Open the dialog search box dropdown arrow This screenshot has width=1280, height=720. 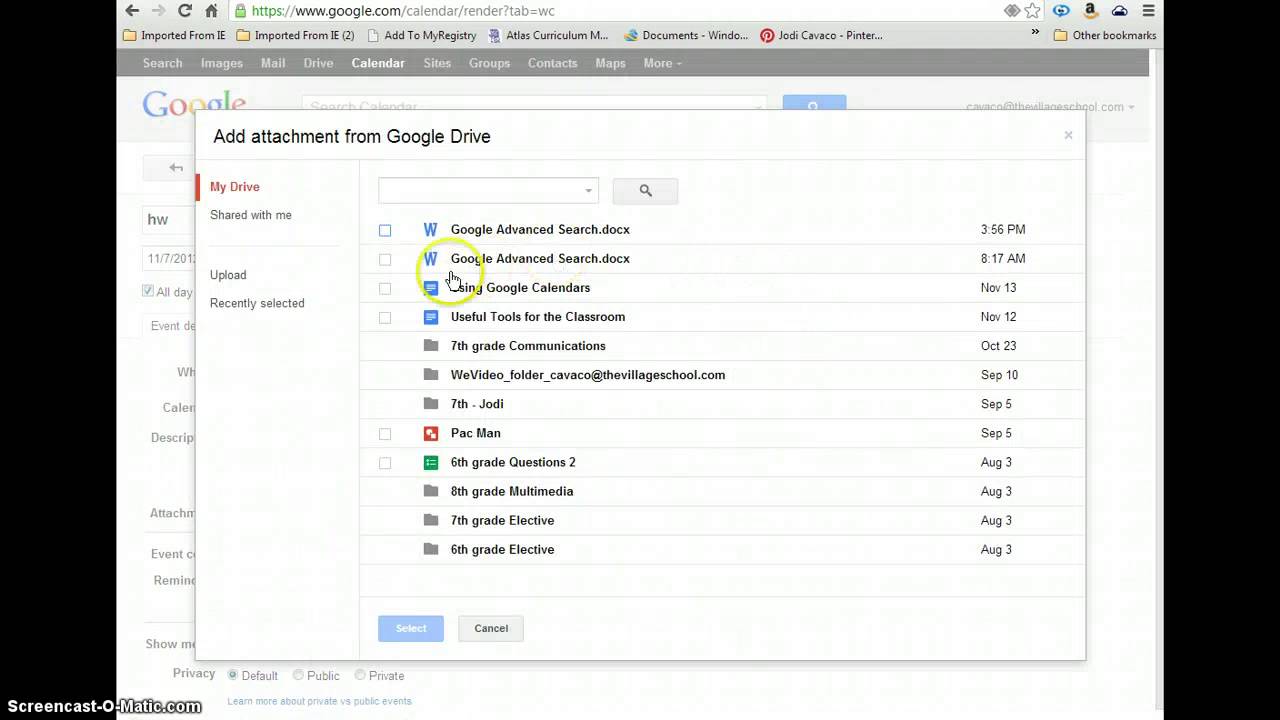(588, 190)
